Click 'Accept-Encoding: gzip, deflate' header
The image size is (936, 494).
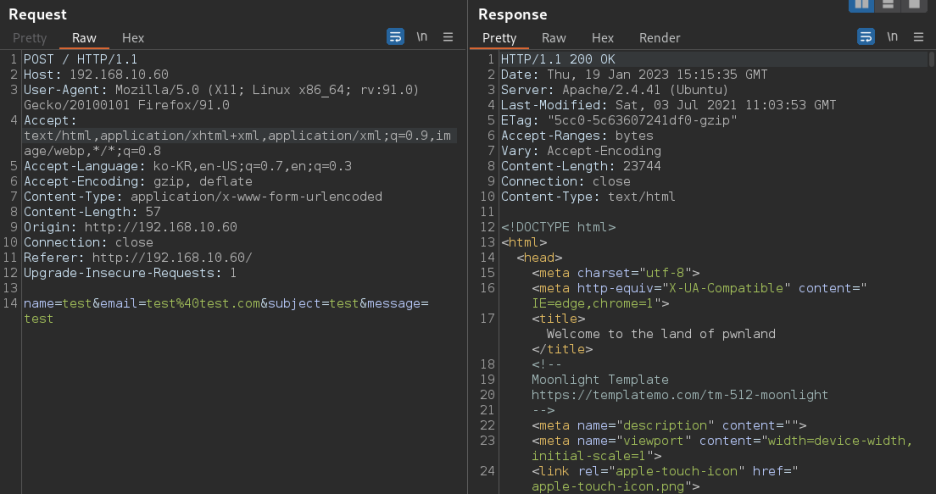click(138, 181)
